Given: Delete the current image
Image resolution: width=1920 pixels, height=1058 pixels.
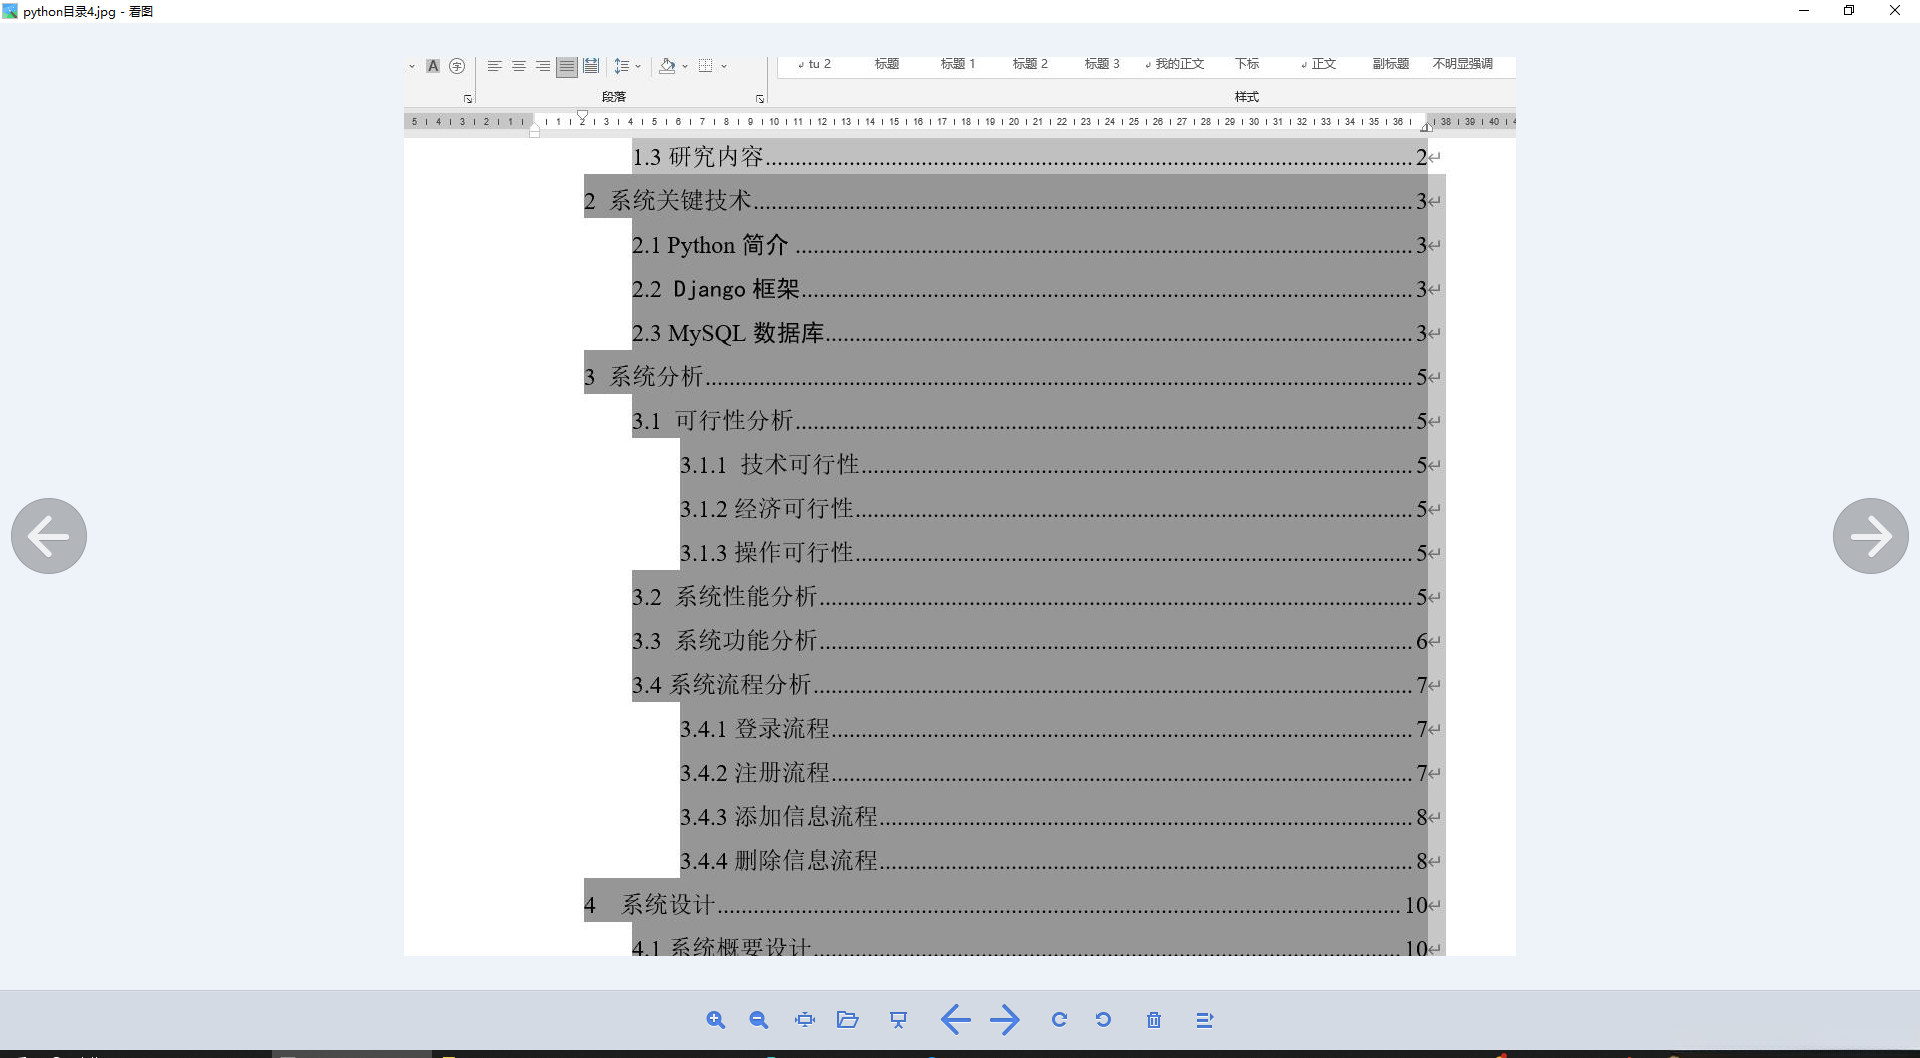Looking at the screenshot, I should [x=1153, y=1019].
